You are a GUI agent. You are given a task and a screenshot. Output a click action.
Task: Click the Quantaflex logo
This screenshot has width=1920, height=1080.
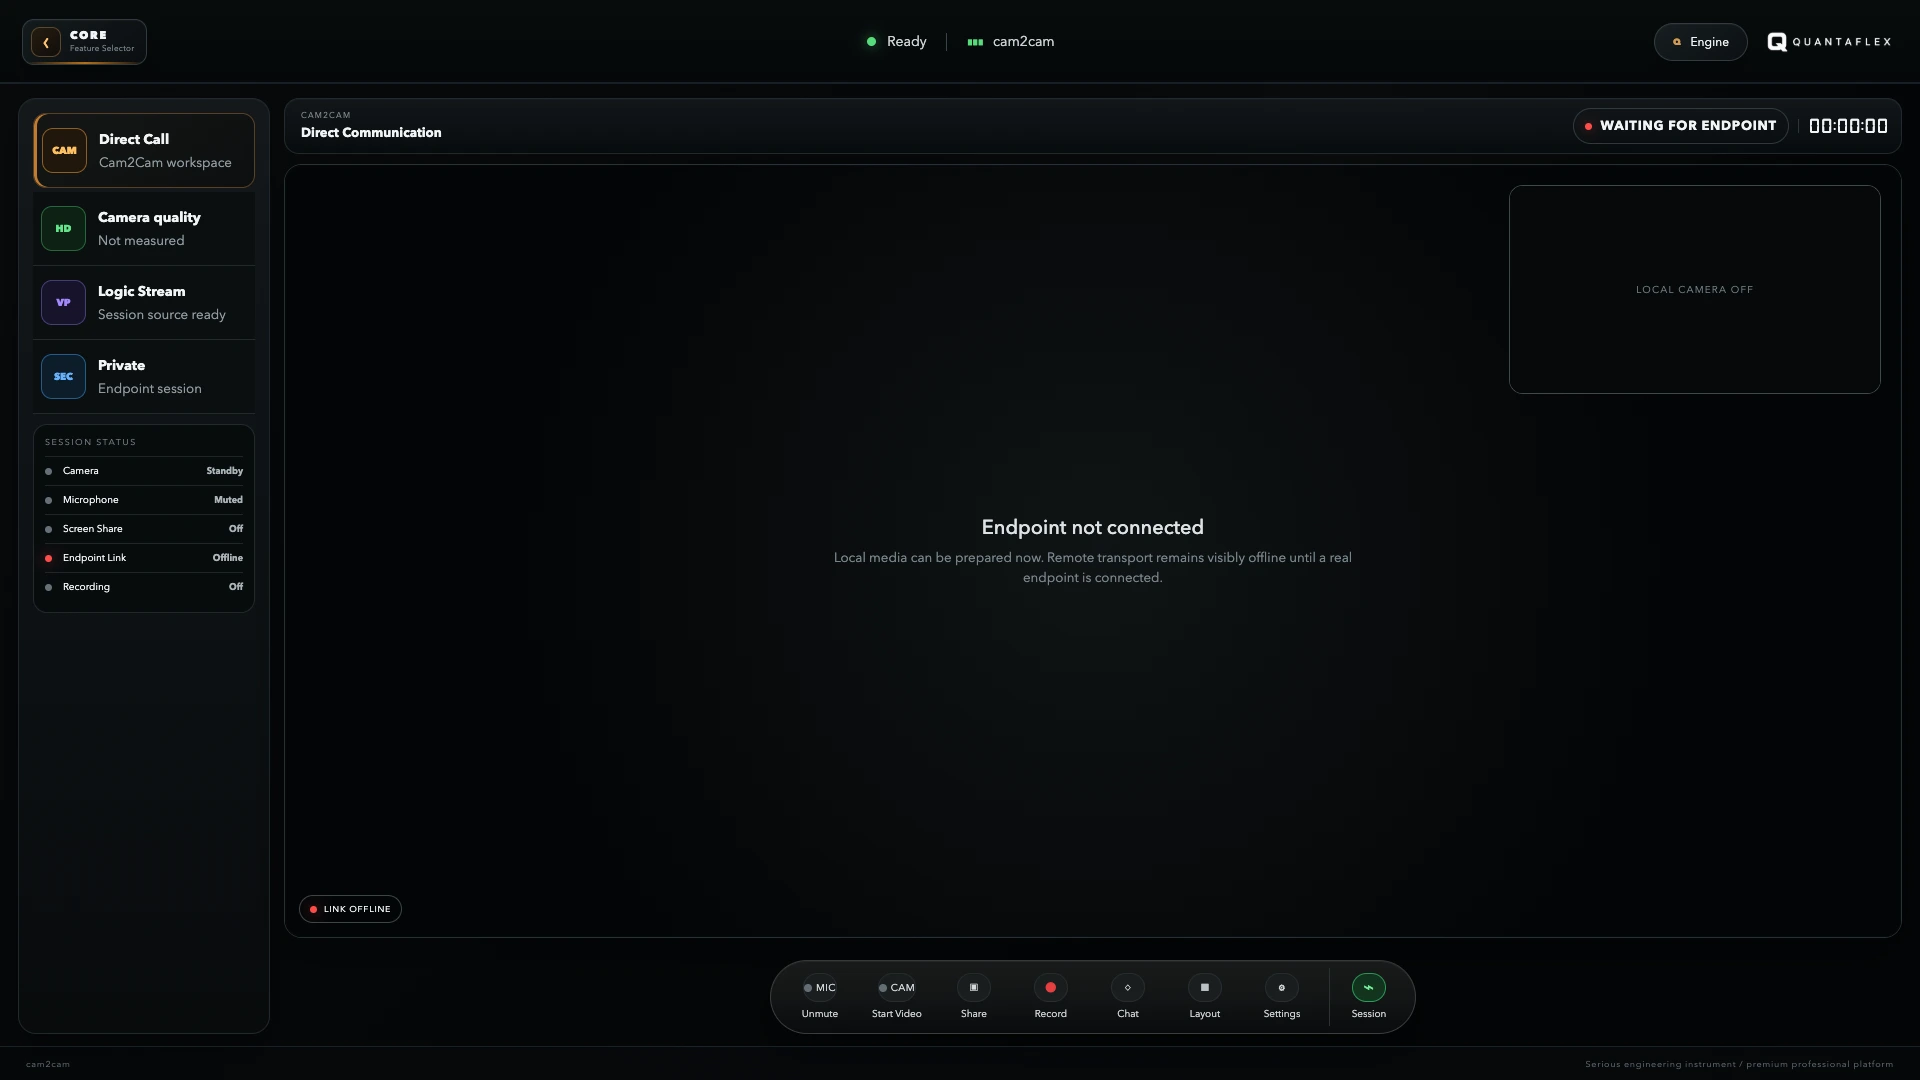[1829, 42]
